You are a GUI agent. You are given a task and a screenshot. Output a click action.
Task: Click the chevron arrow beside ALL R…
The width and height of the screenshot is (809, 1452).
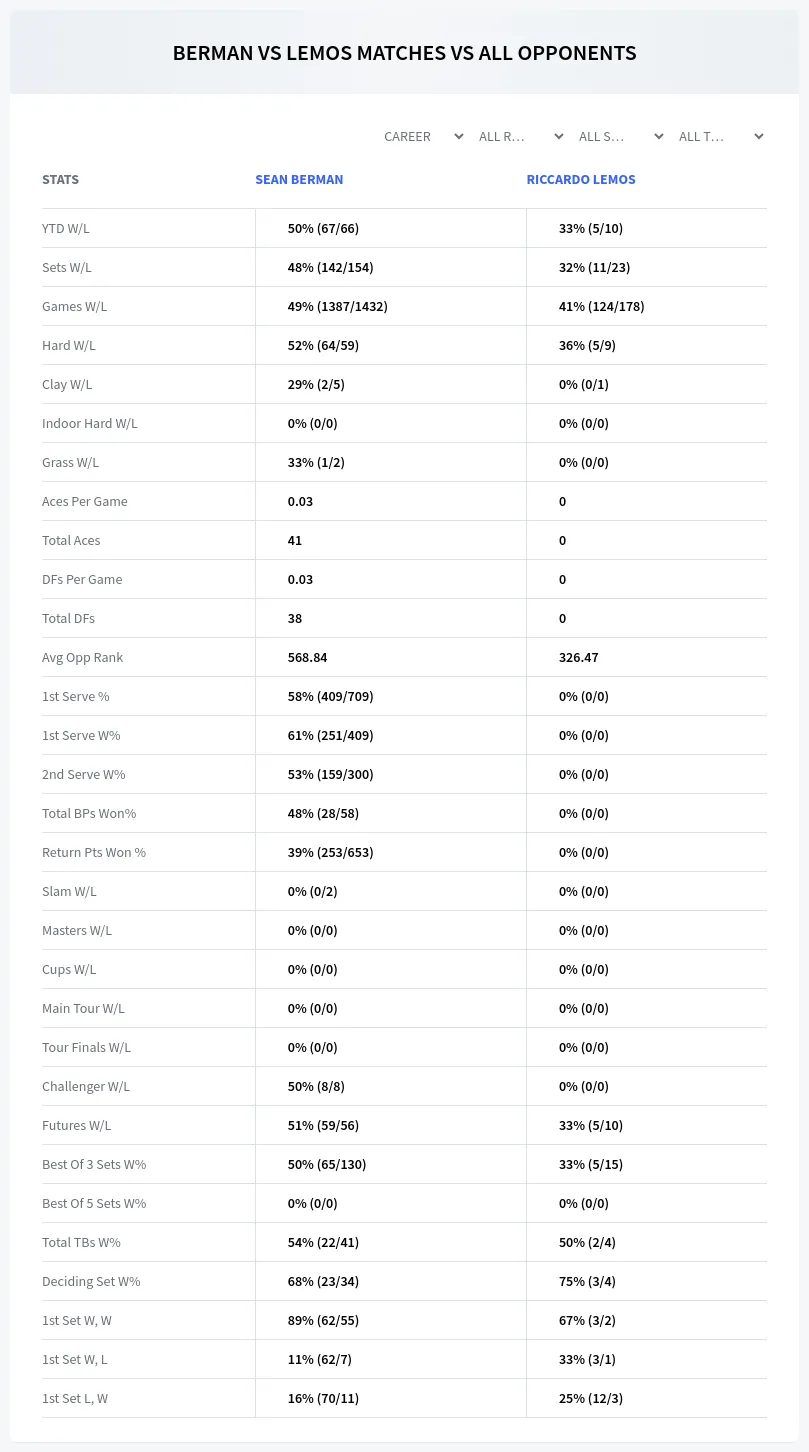coord(559,136)
